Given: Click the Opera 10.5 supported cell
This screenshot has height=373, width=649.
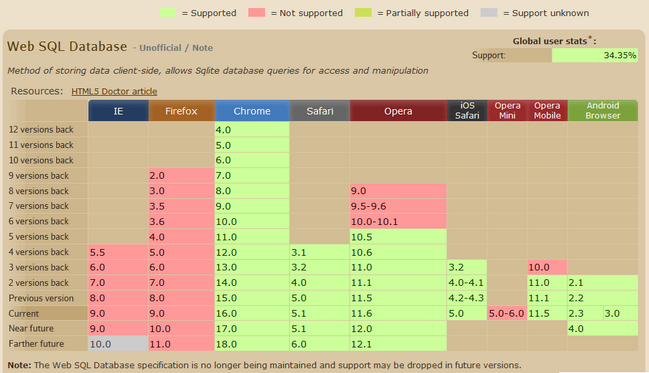Looking at the screenshot, I should 398,237.
